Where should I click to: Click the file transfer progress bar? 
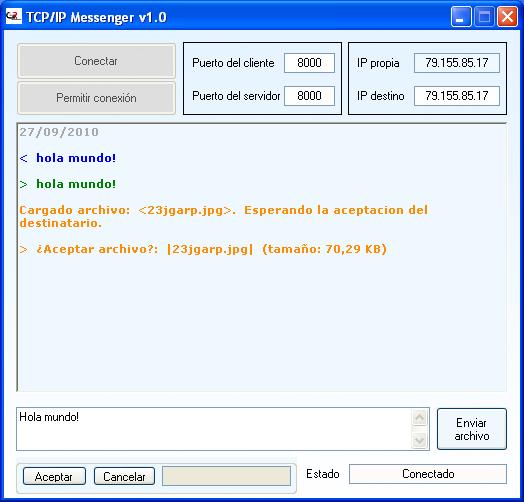click(x=227, y=476)
